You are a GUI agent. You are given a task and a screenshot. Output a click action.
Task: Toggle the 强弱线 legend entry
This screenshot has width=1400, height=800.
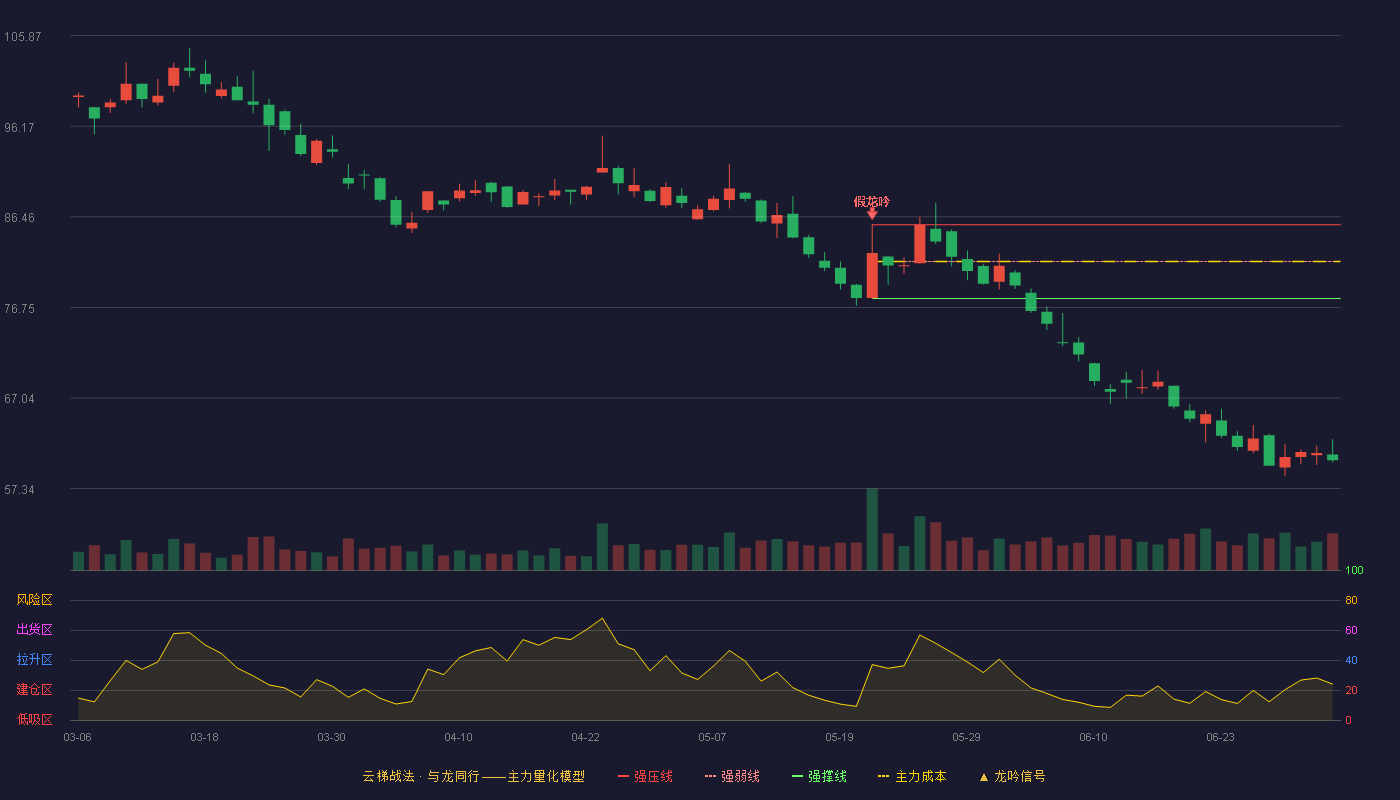tap(732, 776)
